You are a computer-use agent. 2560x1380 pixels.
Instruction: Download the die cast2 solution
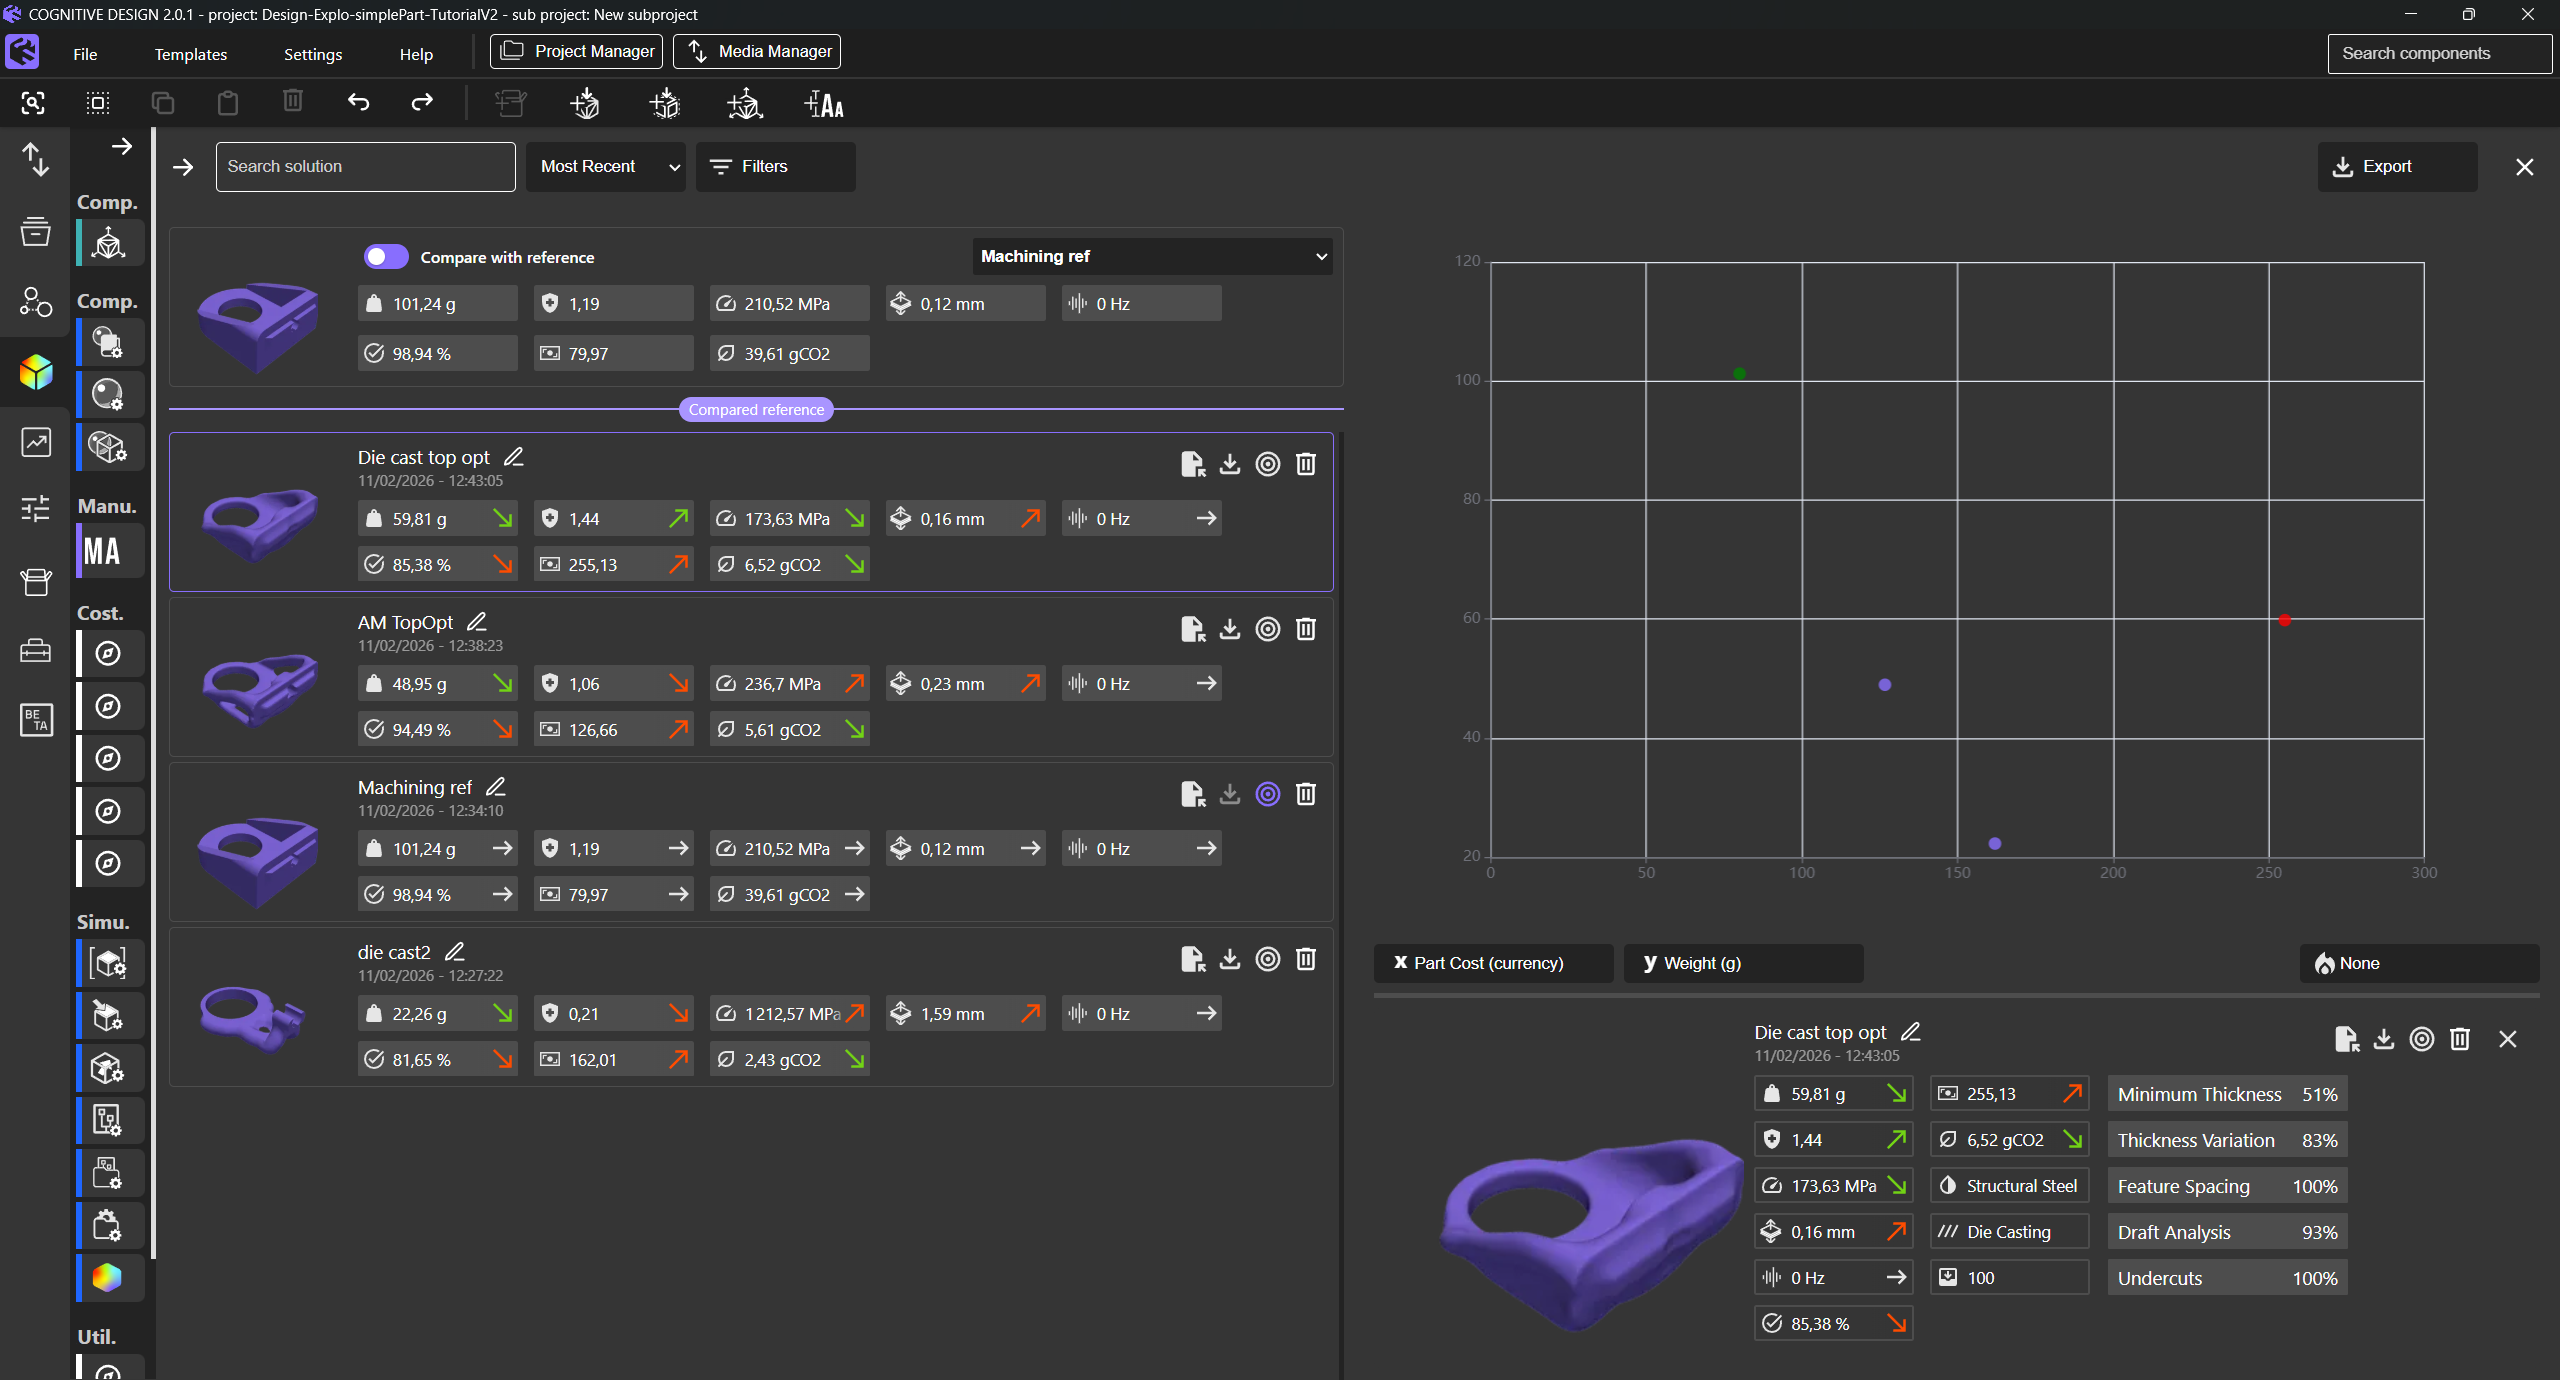1230,959
